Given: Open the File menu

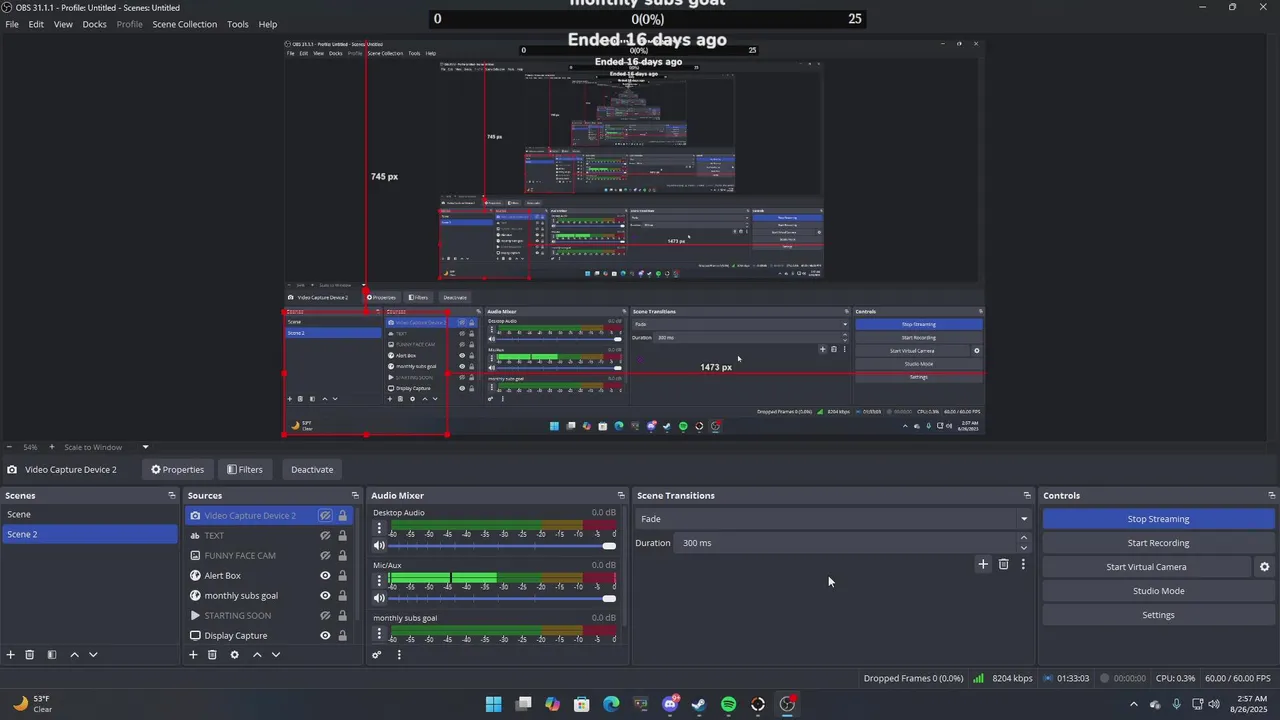Looking at the screenshot, I should (x=12, y=24).
